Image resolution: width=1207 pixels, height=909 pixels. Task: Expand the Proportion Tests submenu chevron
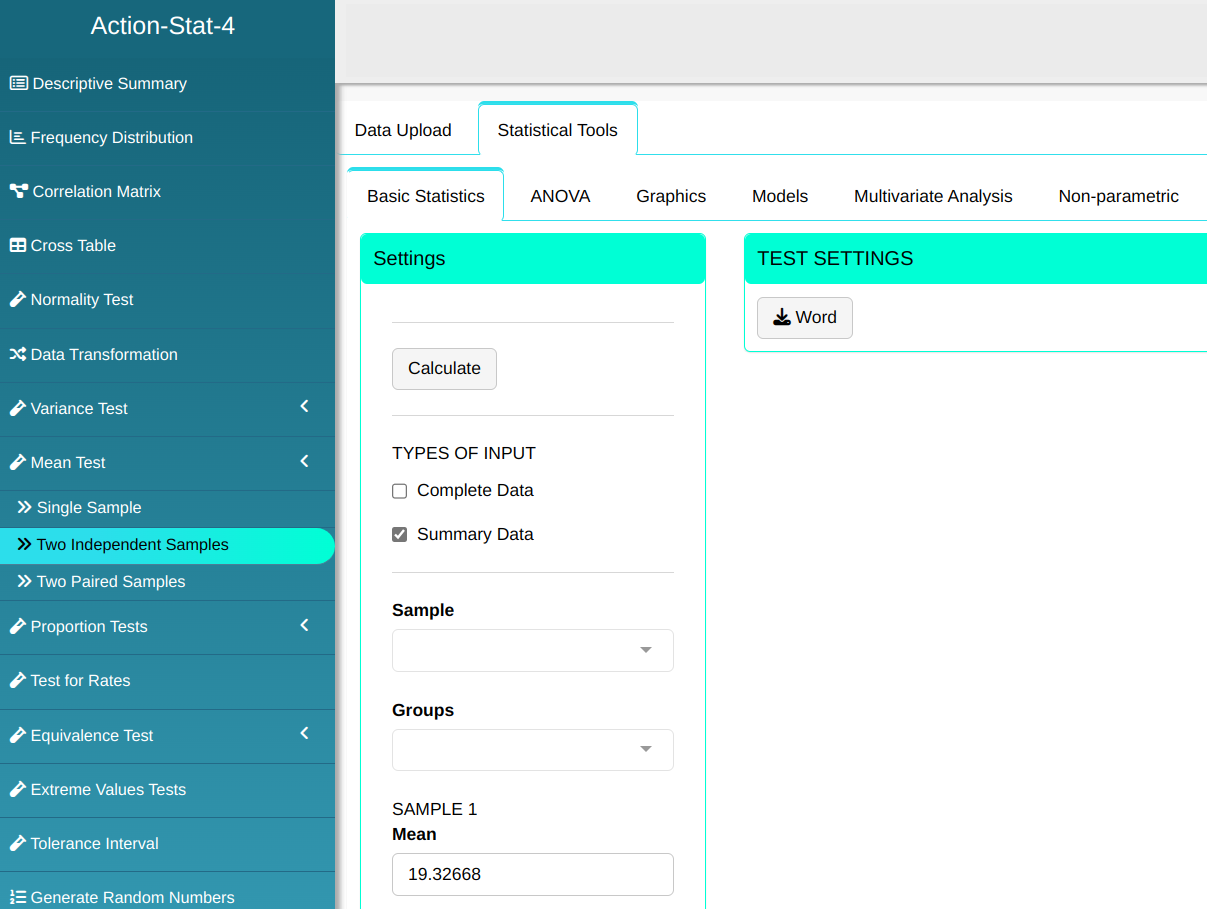(304, 625)
